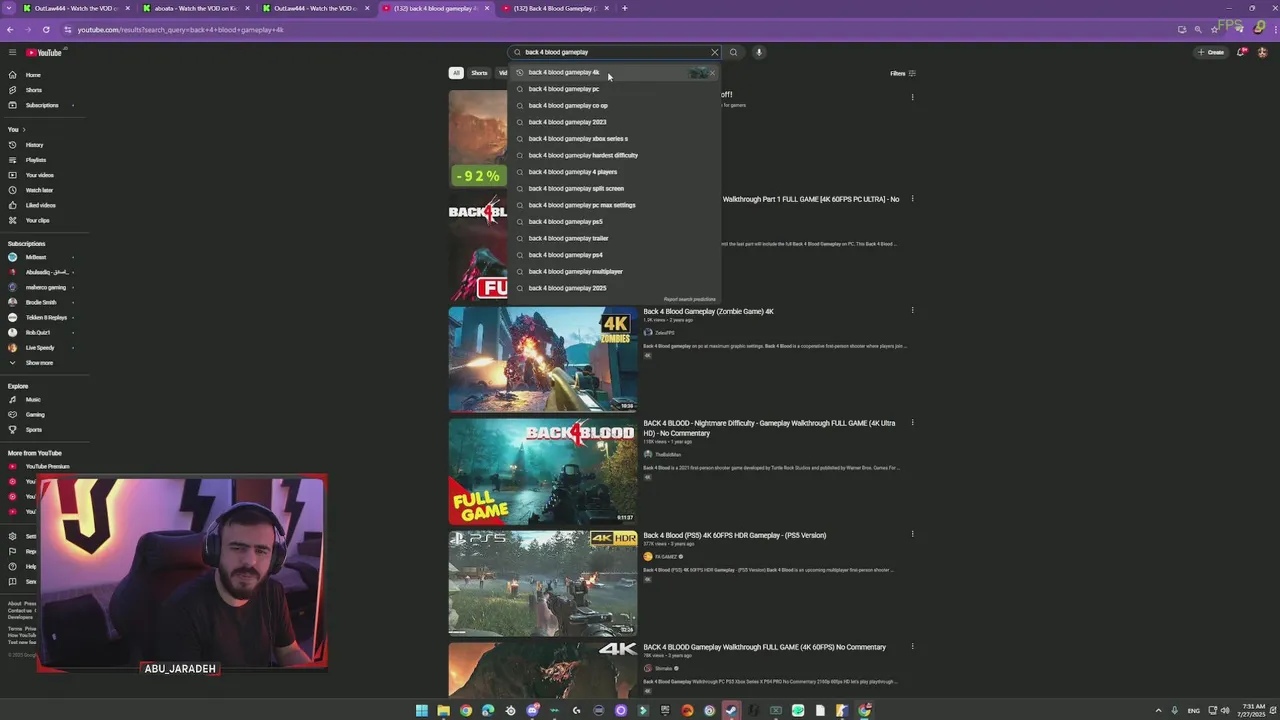Choose suggestion 'back 4 blood gameplay 2023'

[x=613, y=122]
